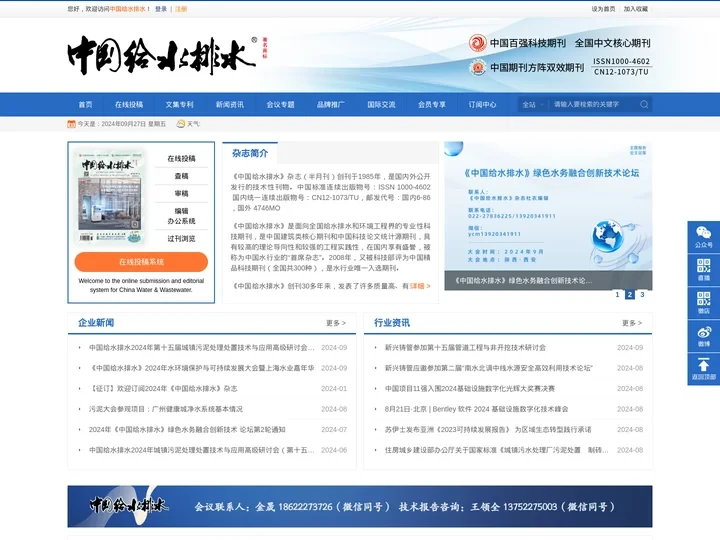The image size is (720, 540).
Task: Click the 中国给水排水 calligraphy logo
Action: click(162, 56)
